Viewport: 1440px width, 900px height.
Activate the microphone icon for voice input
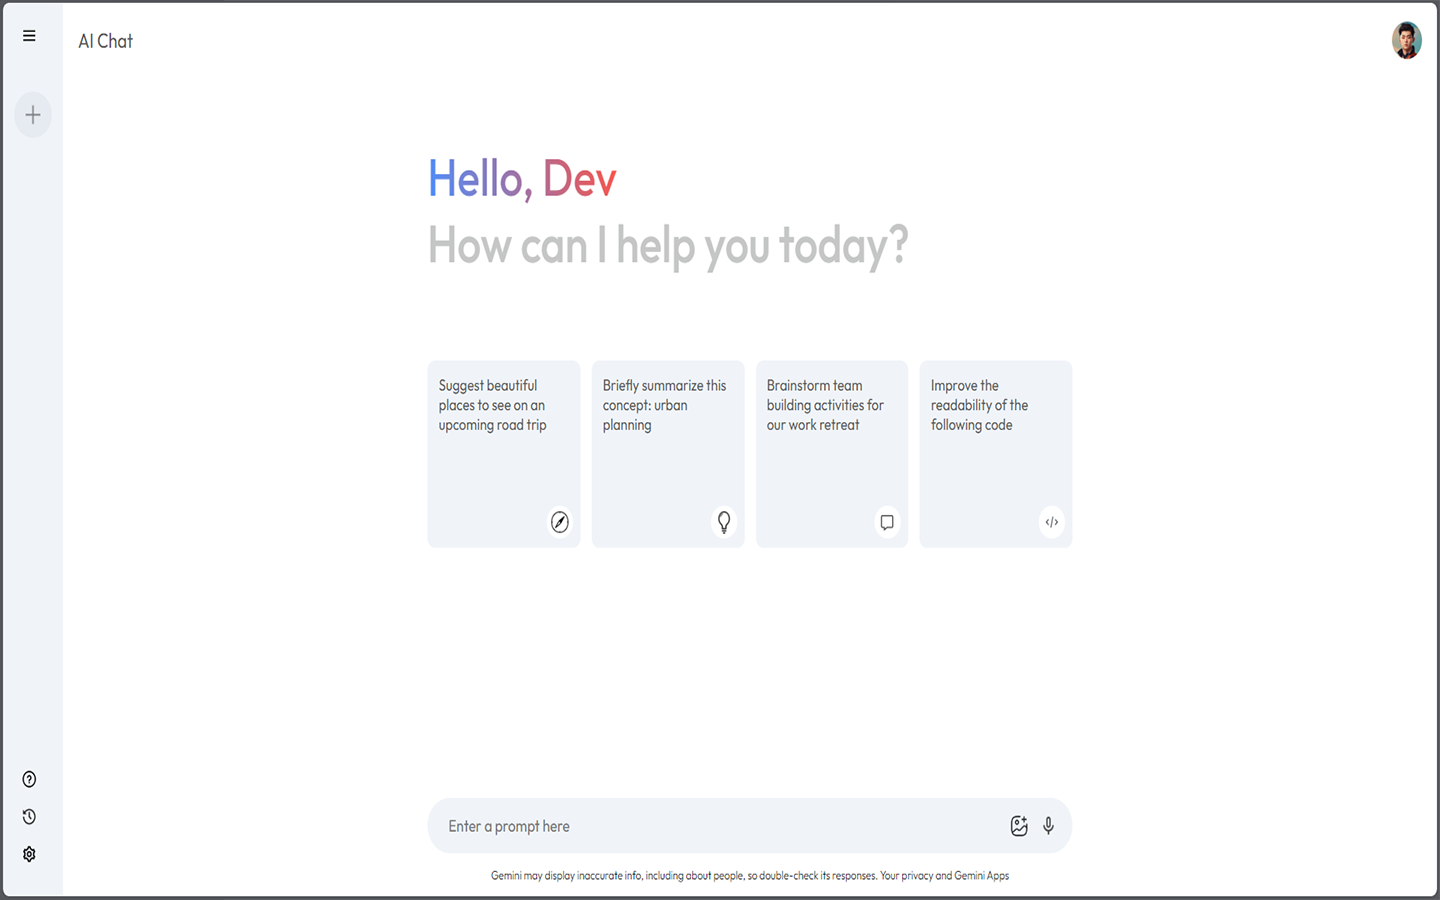(1048, 826)
